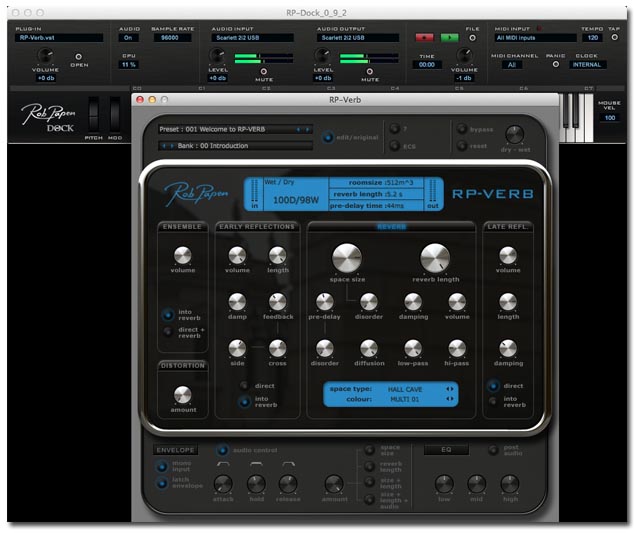This screenshot has width=634, height=533.
Task: Open the AUDIO INPUT Scarlett 2i2 USB selector
Action: pos(253,38)
